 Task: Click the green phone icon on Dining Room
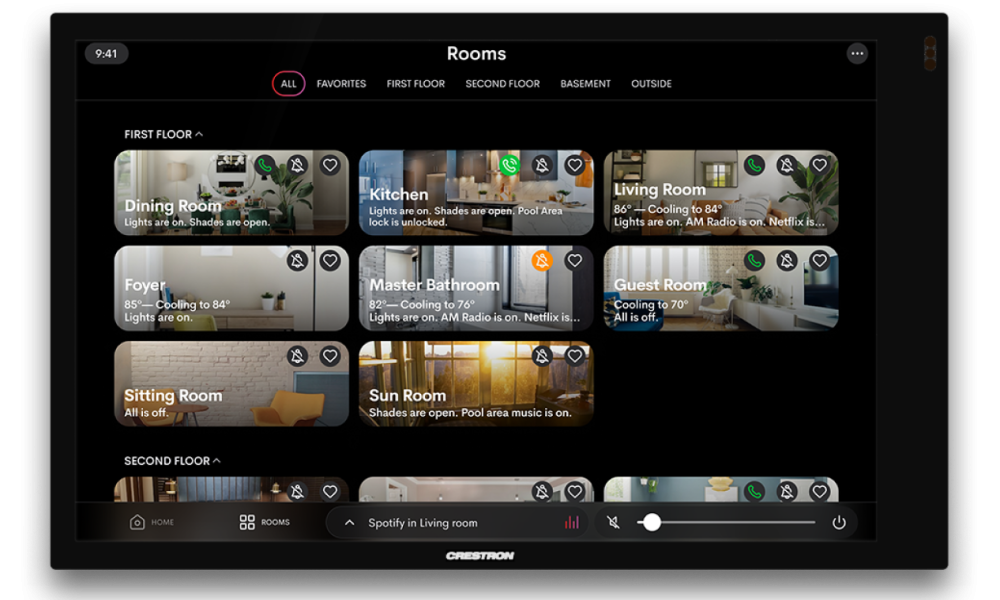click(x=265, y=165)
